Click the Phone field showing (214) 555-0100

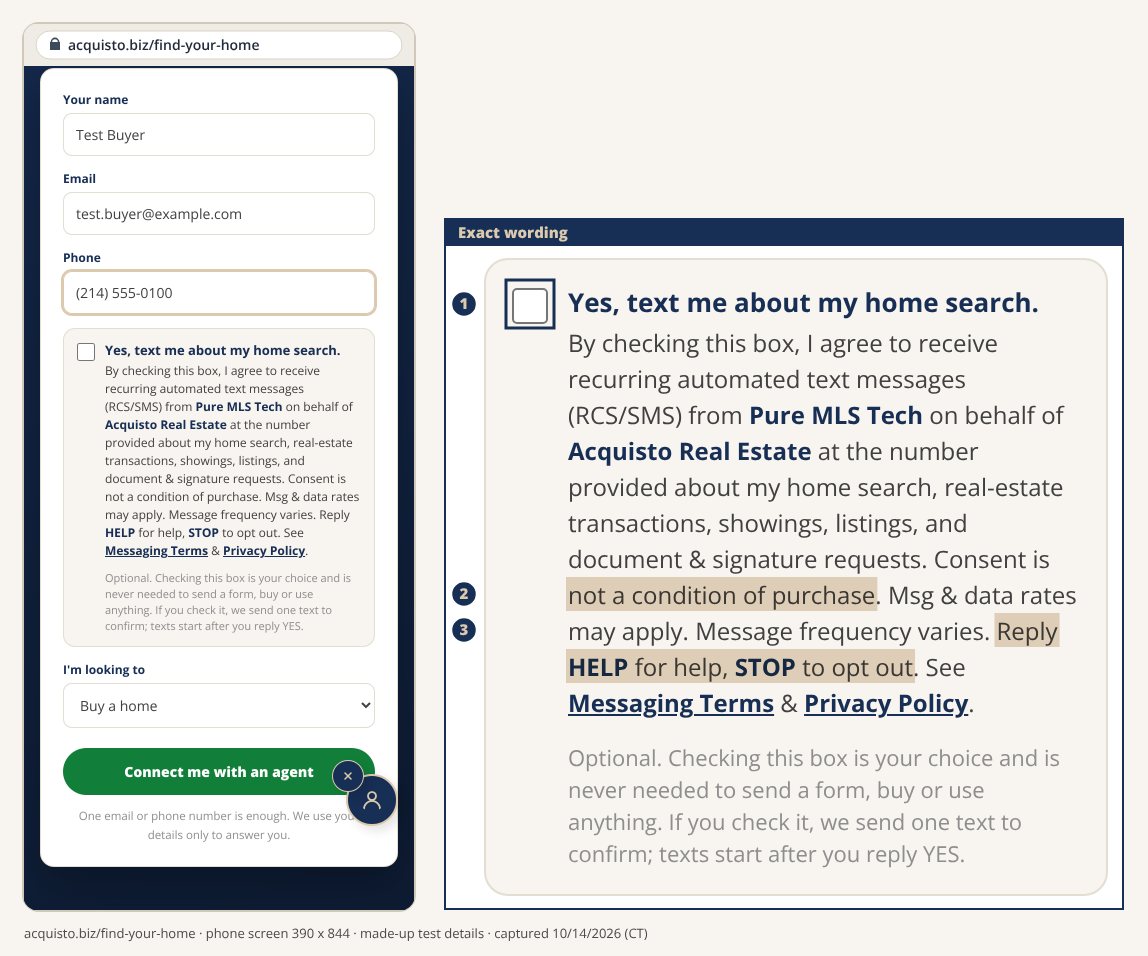[219, 293]
